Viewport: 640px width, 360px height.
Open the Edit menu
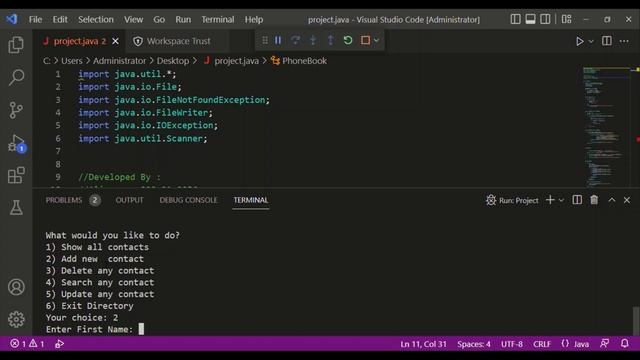coord(60,20)
